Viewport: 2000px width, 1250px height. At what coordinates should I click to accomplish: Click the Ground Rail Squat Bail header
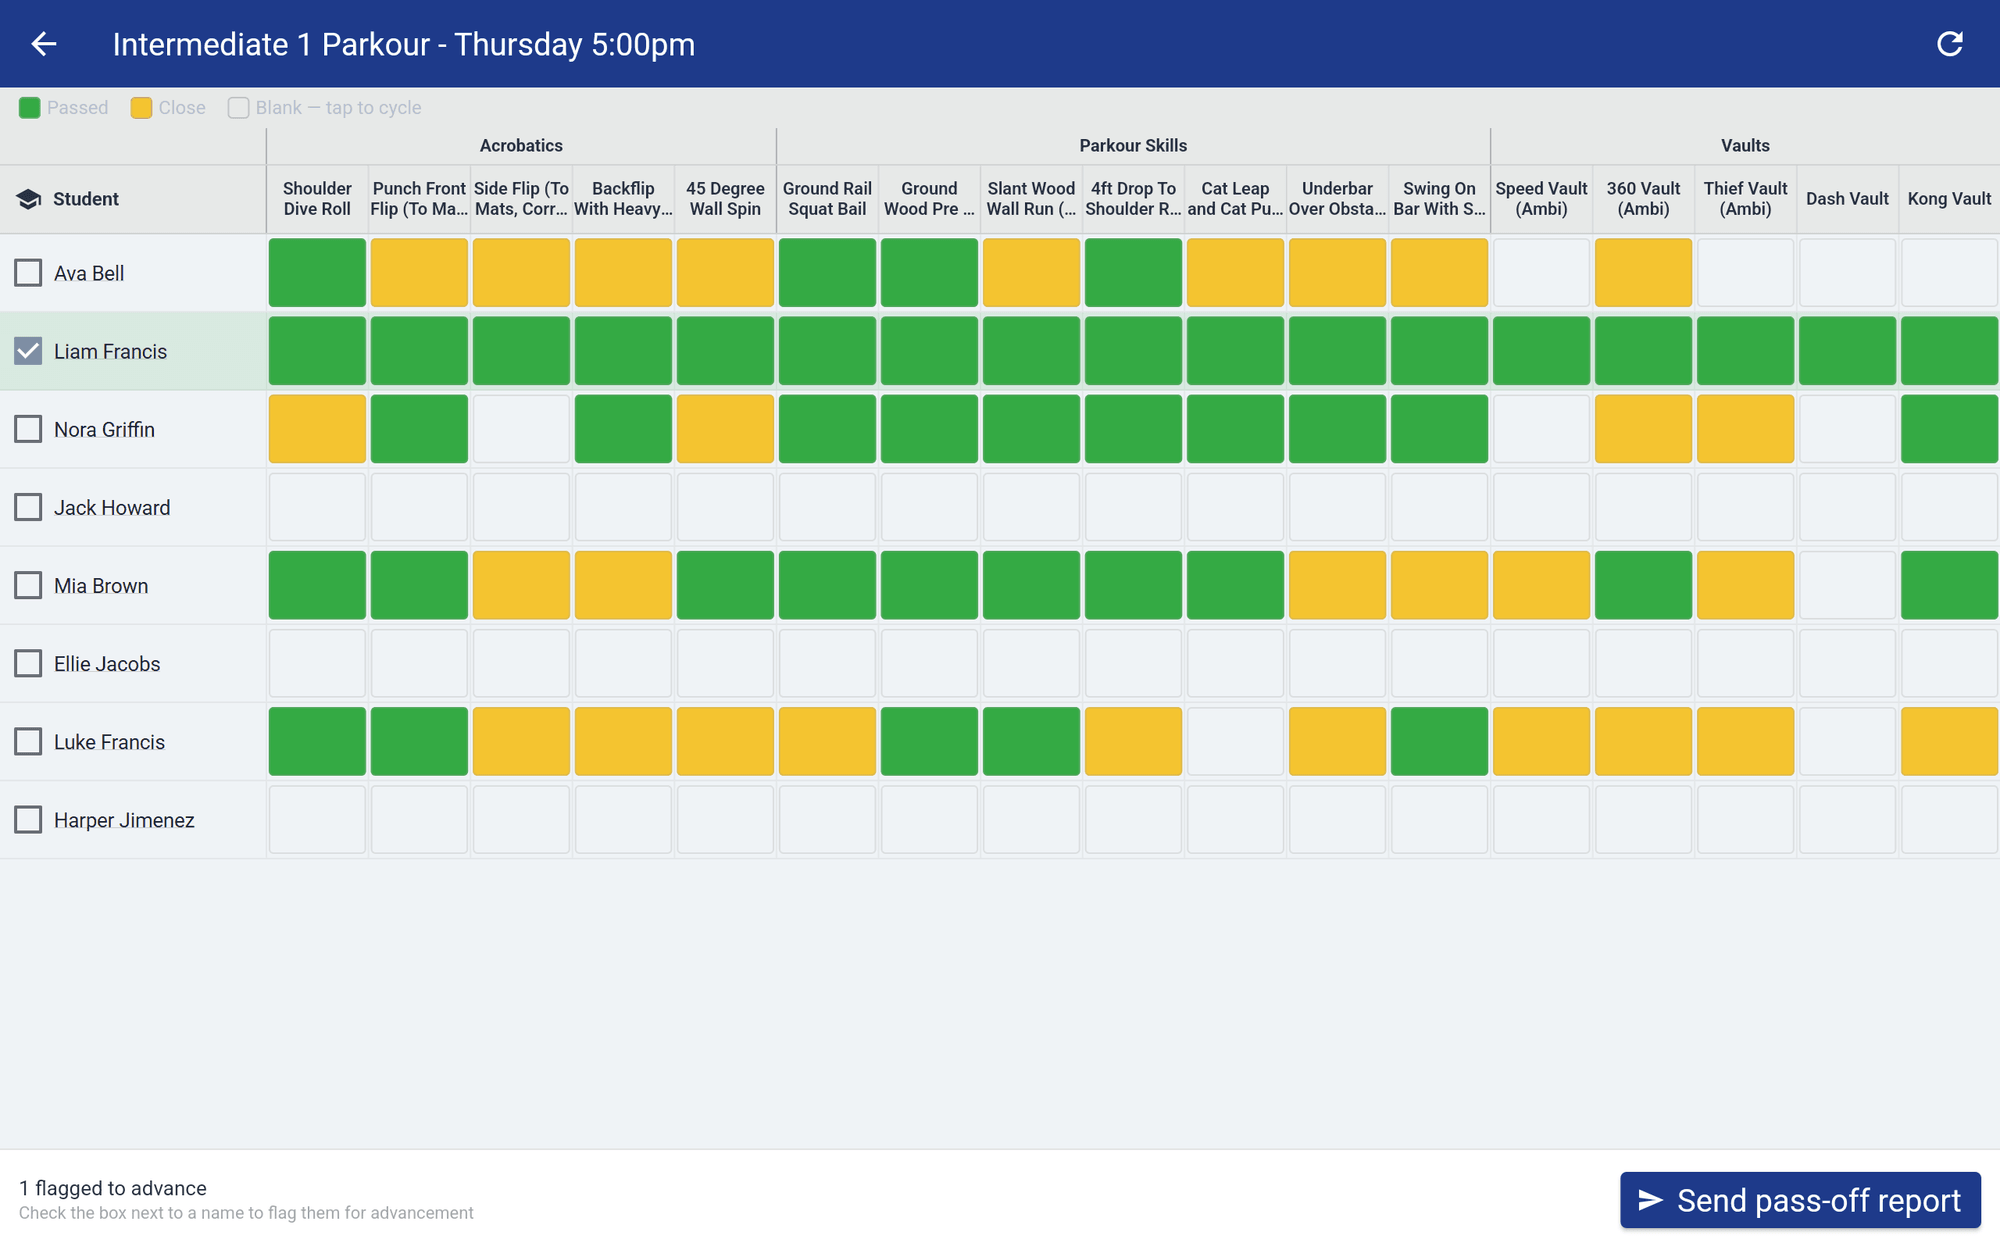[x=827, y=199]
